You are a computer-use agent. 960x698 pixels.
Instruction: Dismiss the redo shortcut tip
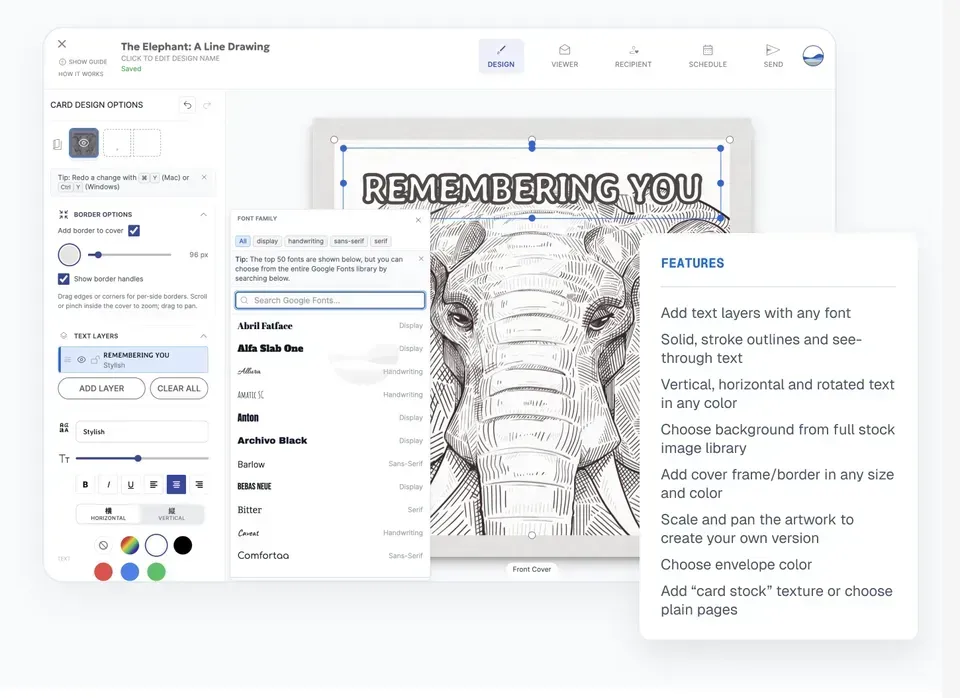click(204, 177)
